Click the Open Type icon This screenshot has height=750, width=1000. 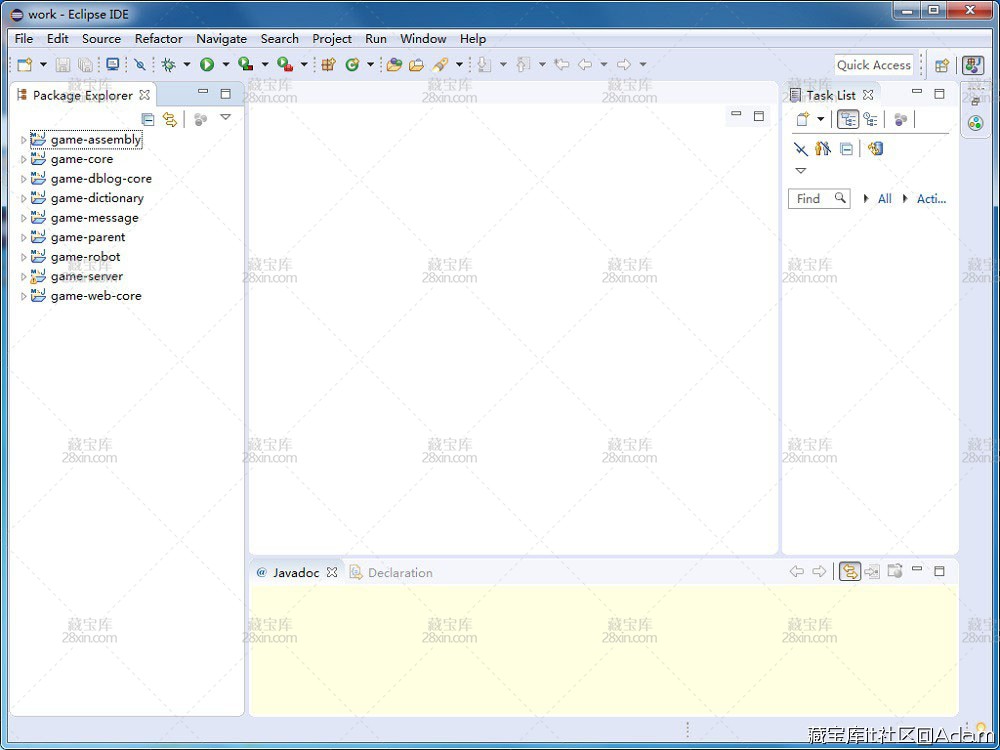point(394,64)
